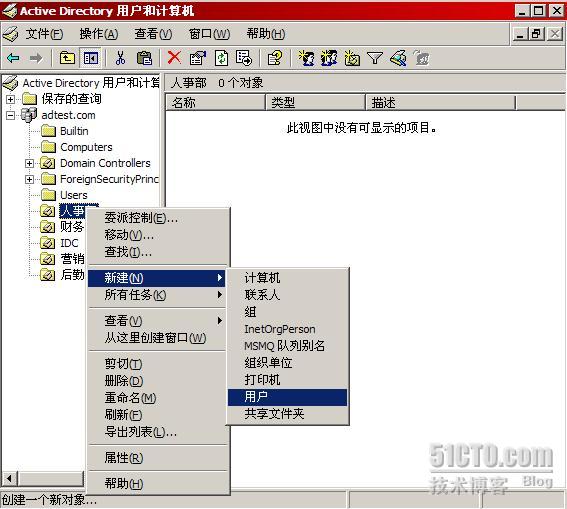Open the 所有任务(K) submenu

(x=157, y=295)
